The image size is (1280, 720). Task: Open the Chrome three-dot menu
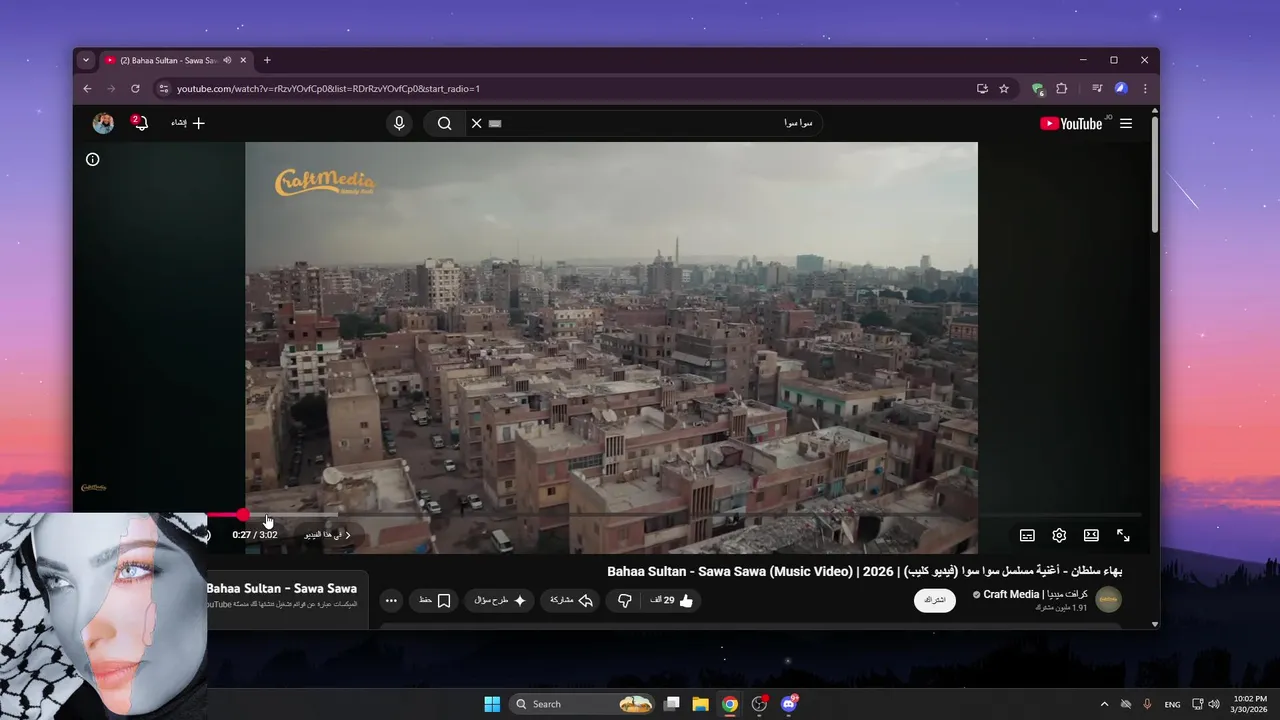click(1145, 88)
